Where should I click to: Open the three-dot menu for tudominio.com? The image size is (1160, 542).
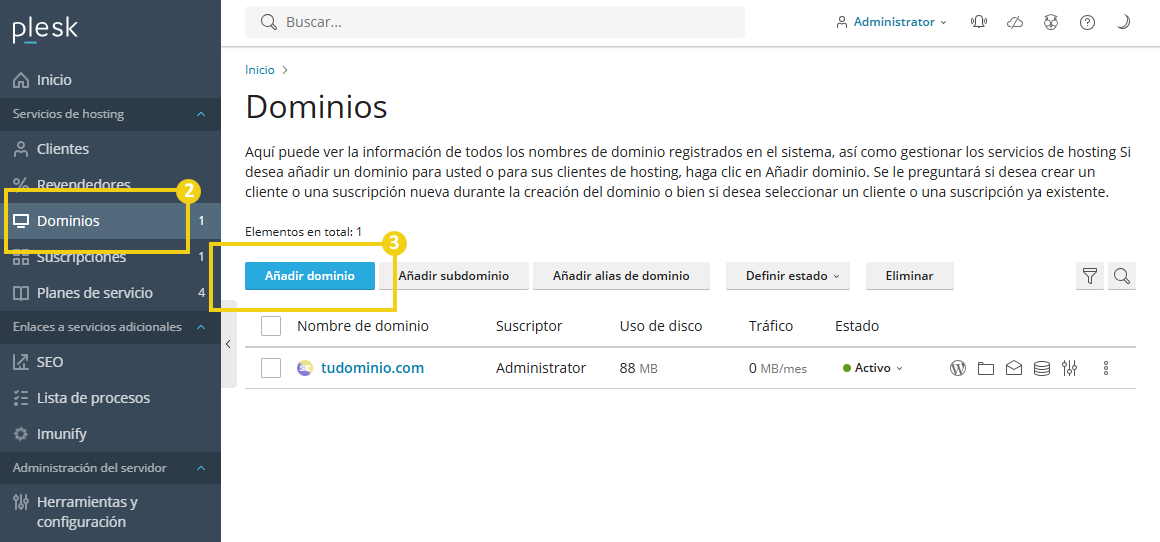pyautogui.click(x=1106, y=367)
